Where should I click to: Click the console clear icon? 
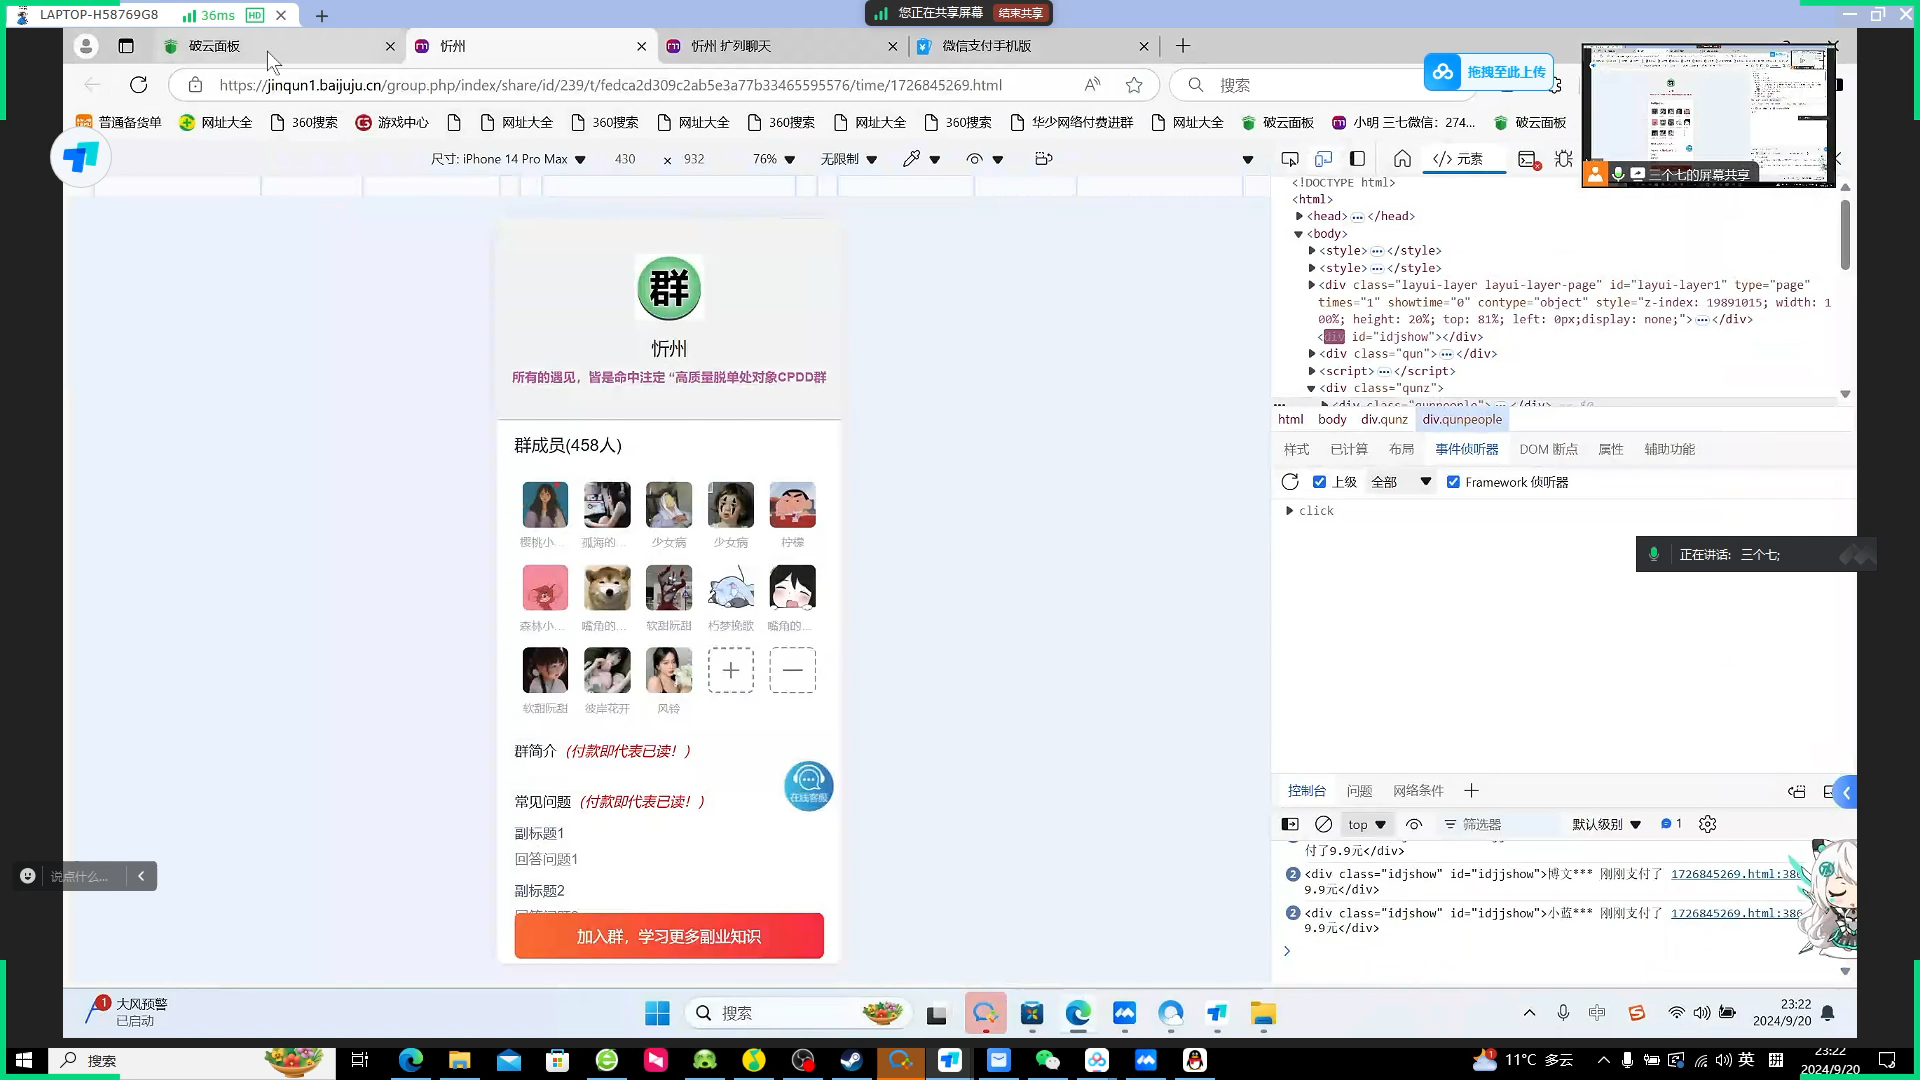[x=1324, y=824]
